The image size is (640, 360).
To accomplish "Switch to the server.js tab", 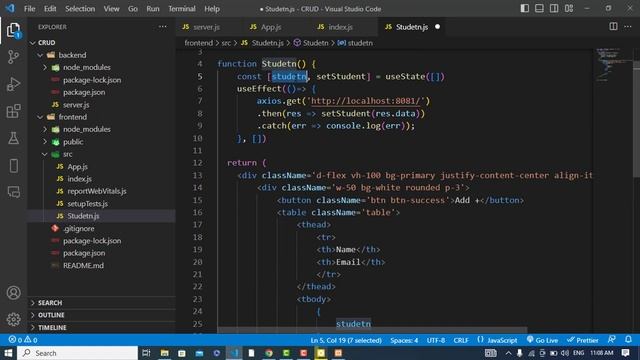I will tap(207, 27).
